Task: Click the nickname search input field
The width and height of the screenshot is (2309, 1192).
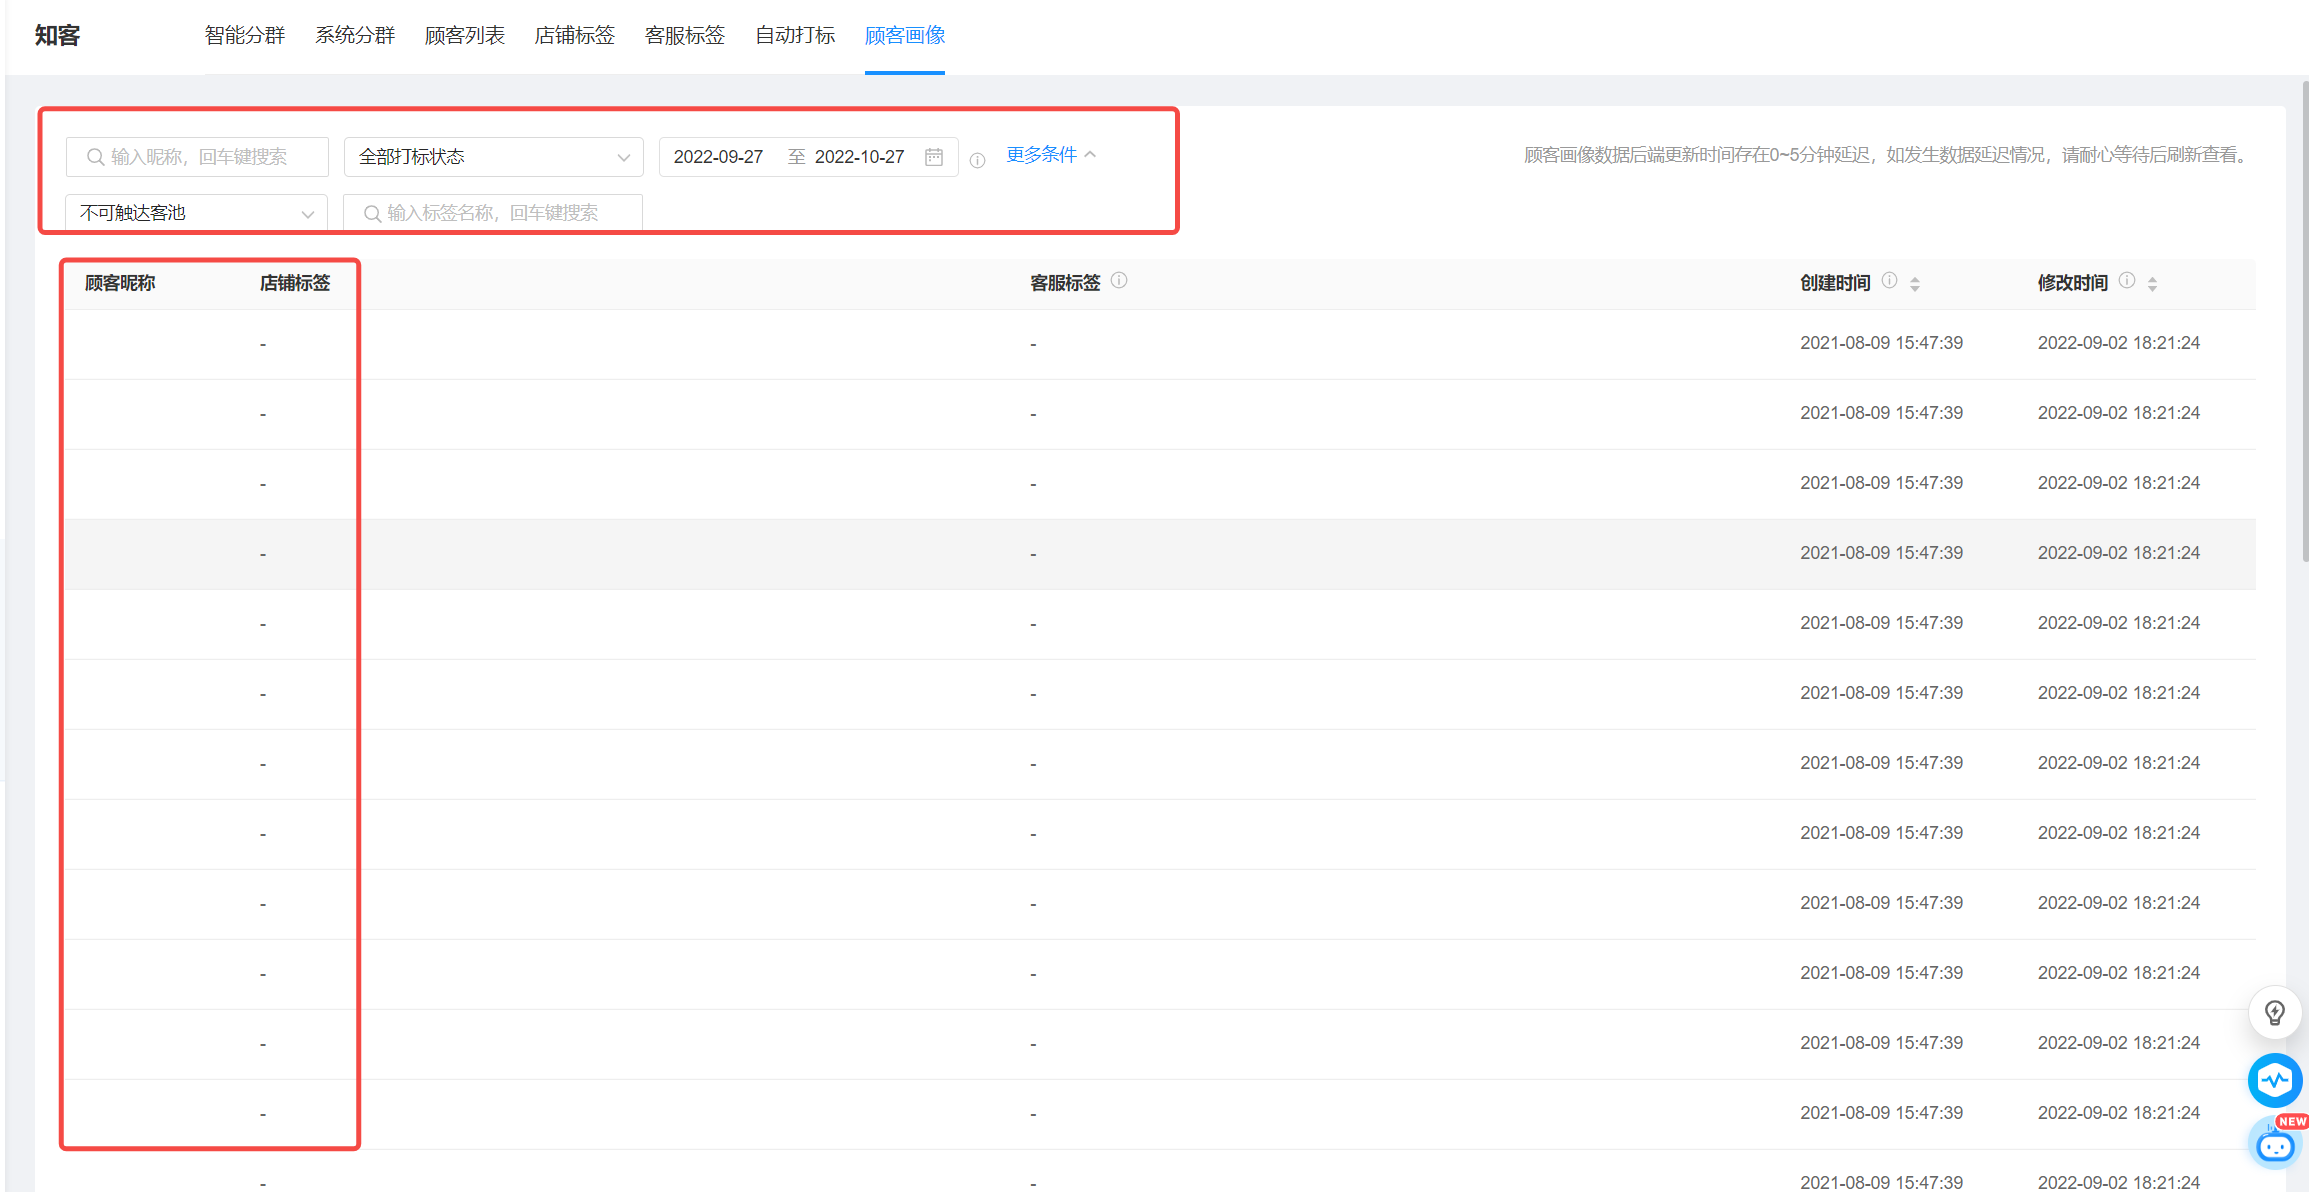Action: click(x=197, y=157)
